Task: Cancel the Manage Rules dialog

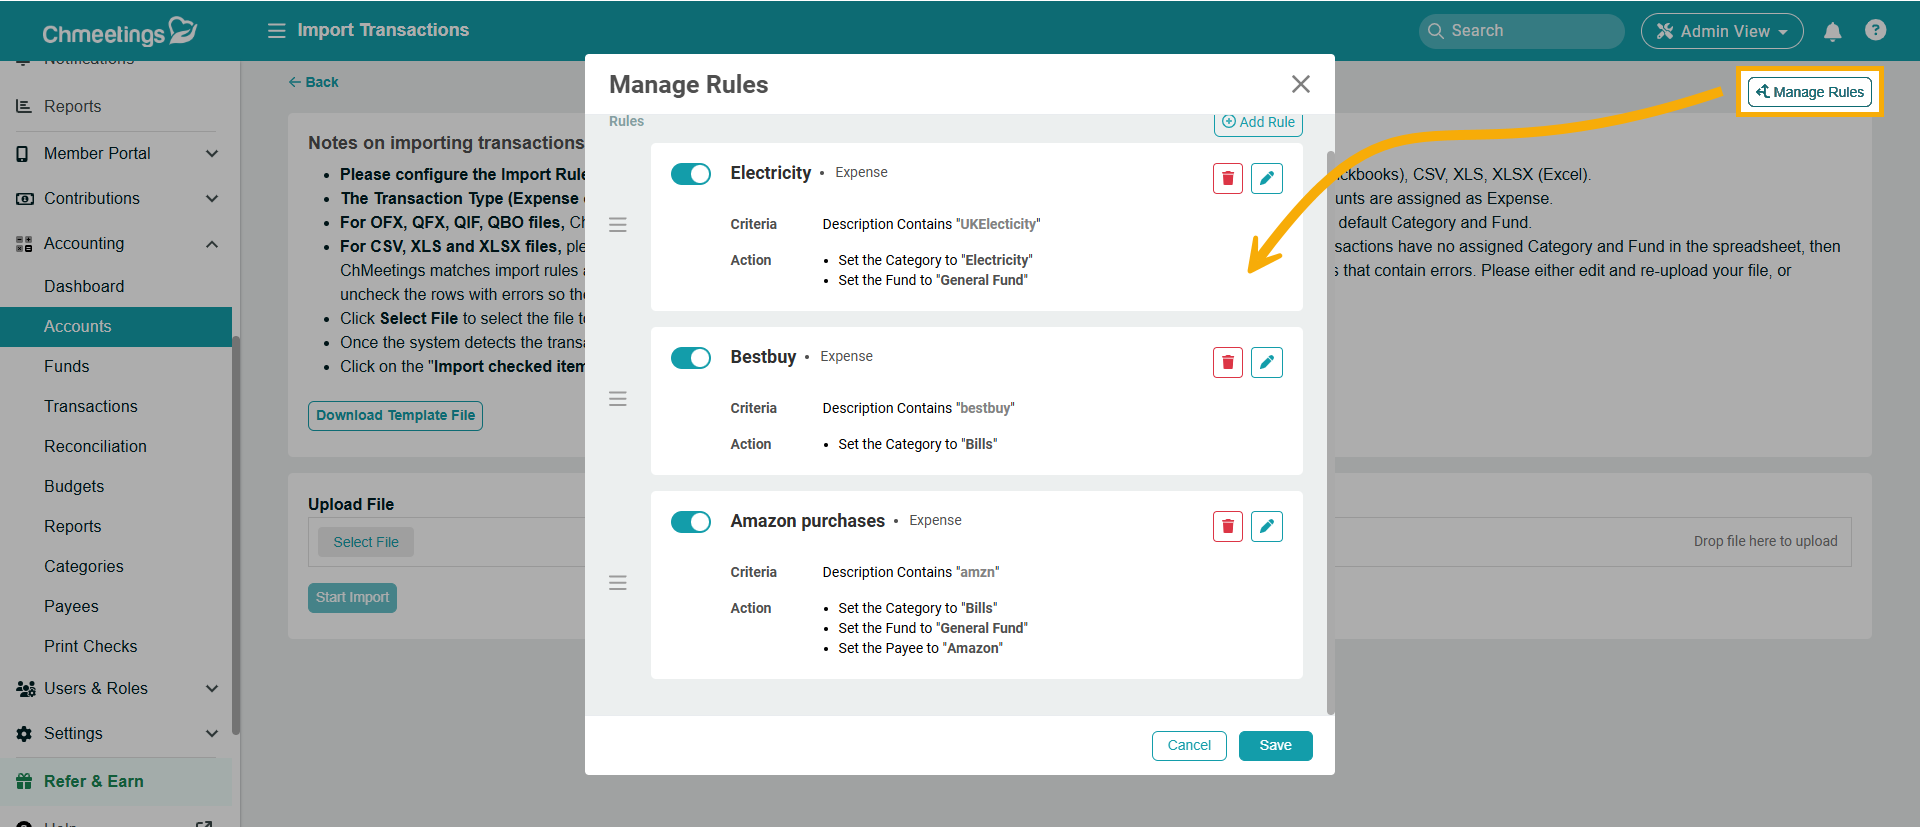Action: pos(1189,746)
